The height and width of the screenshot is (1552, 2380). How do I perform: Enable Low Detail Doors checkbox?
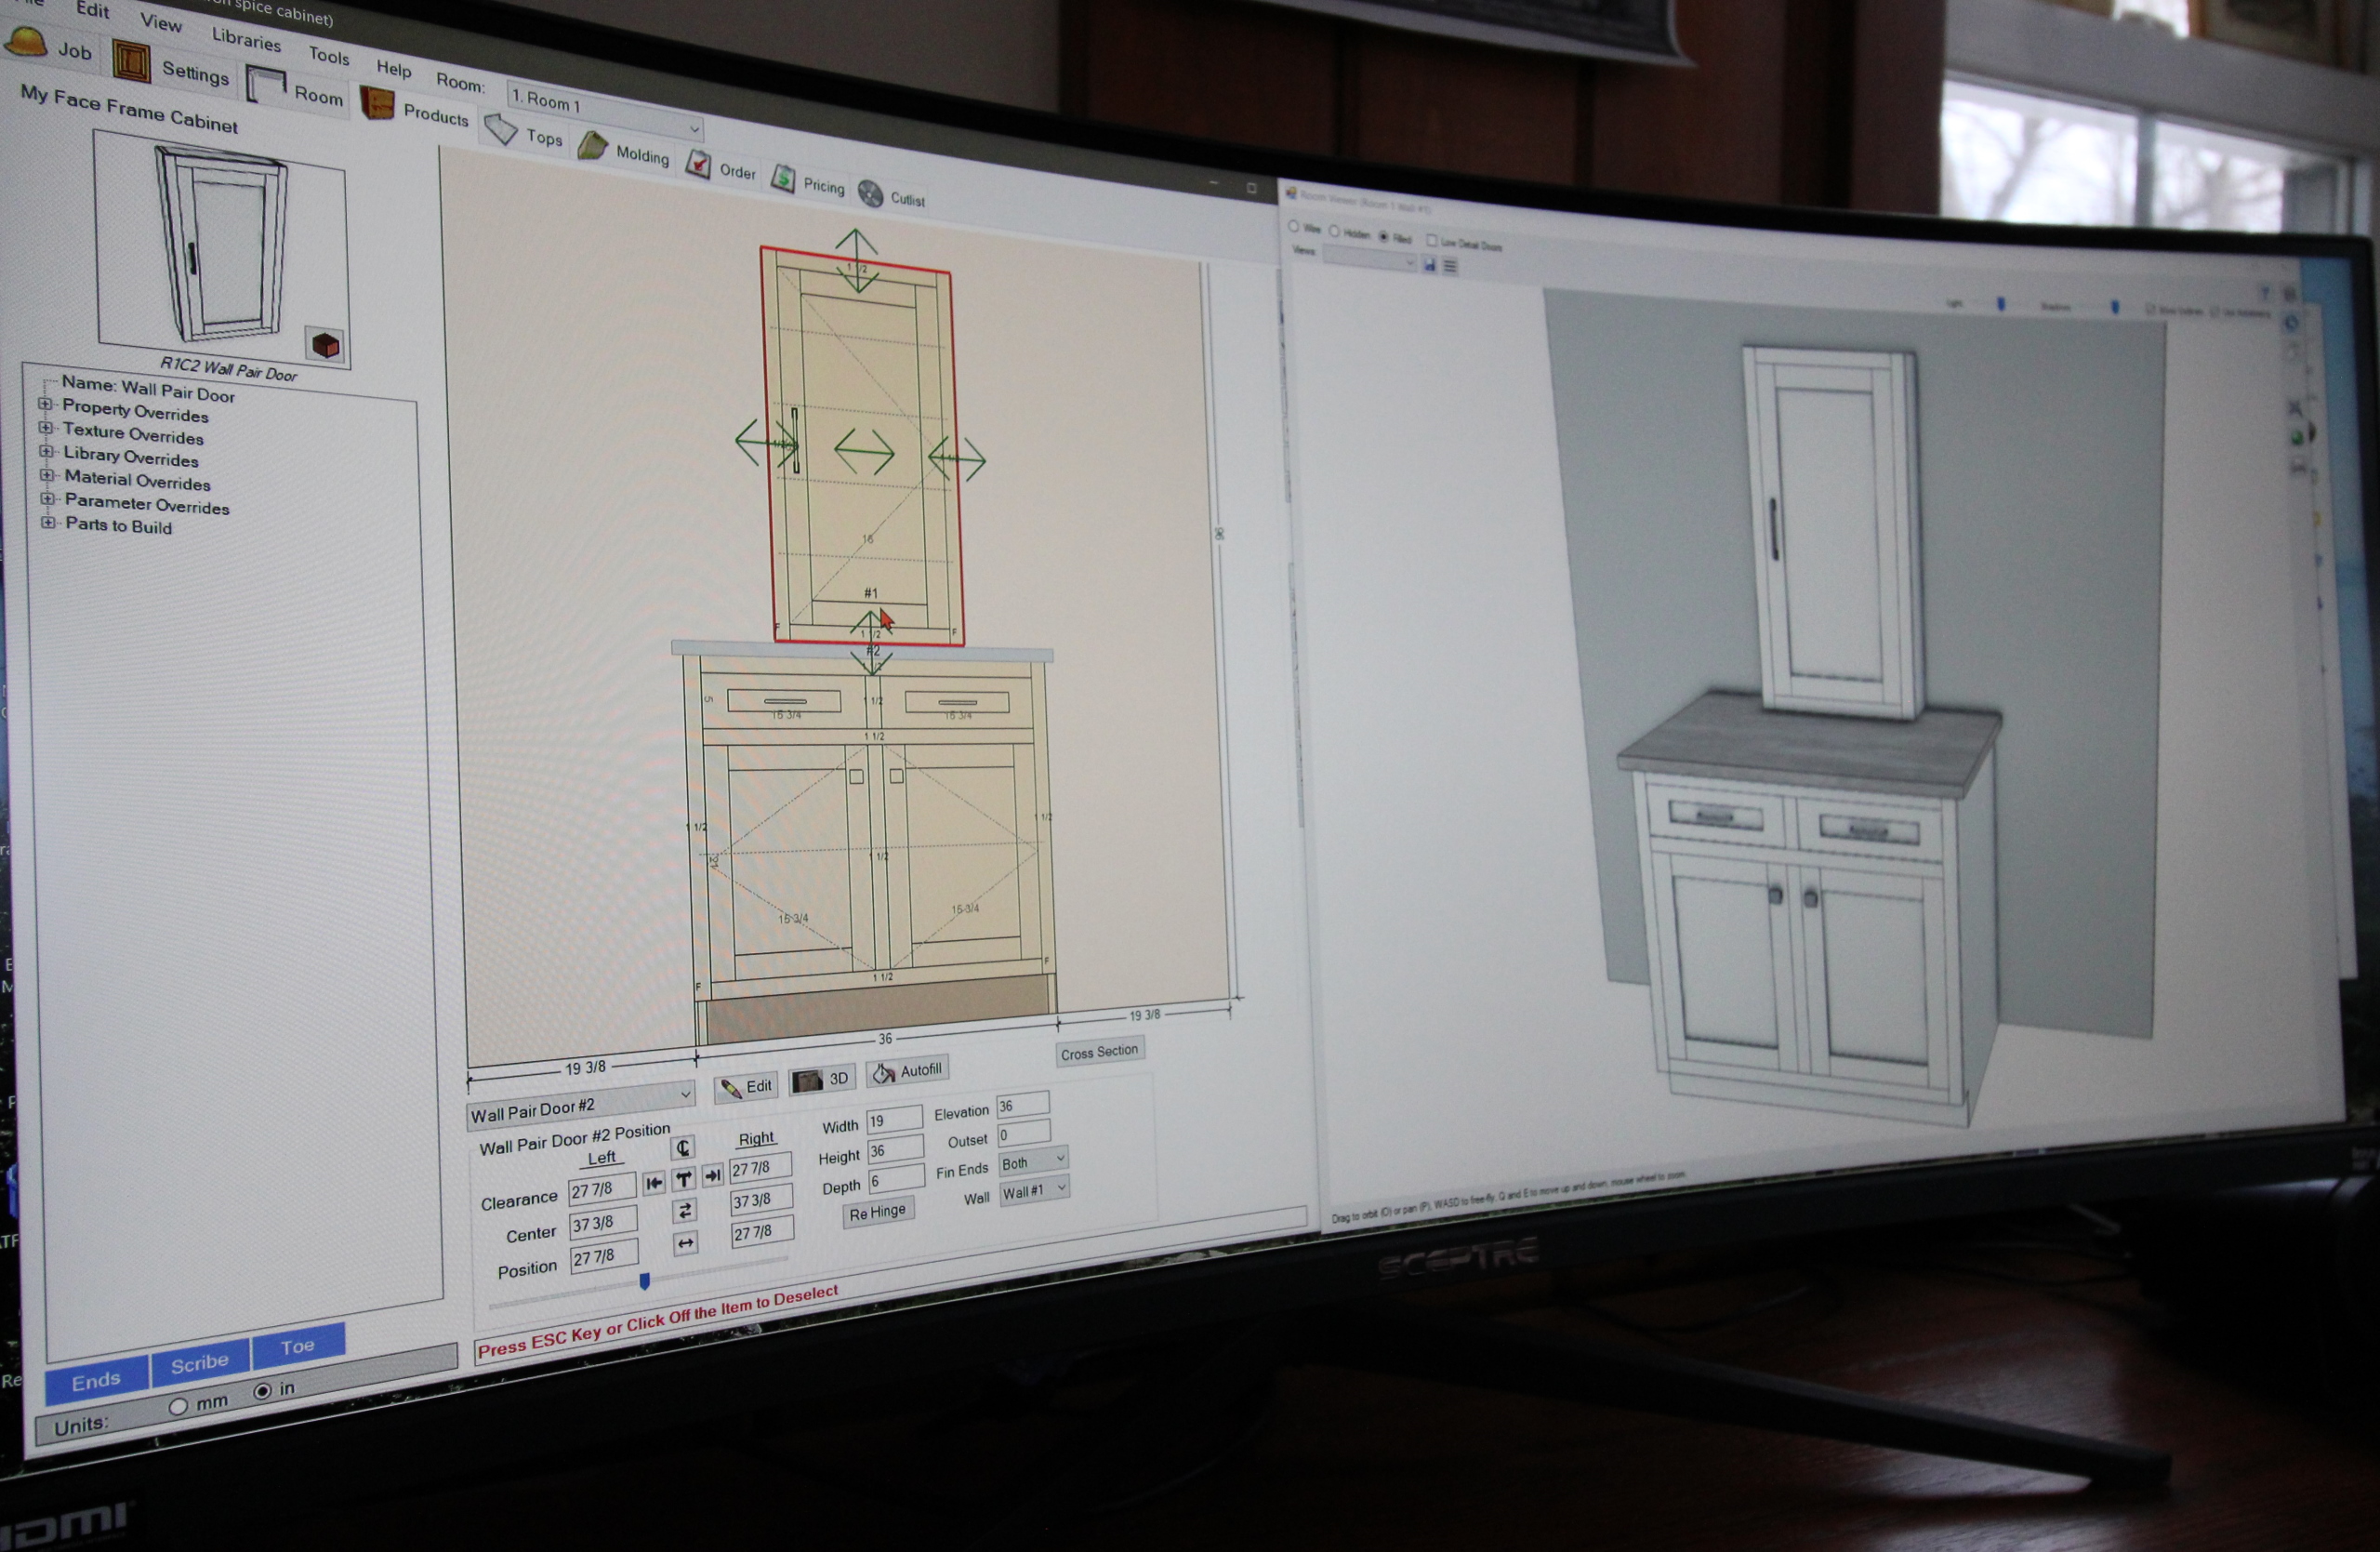click(1431, 240)
